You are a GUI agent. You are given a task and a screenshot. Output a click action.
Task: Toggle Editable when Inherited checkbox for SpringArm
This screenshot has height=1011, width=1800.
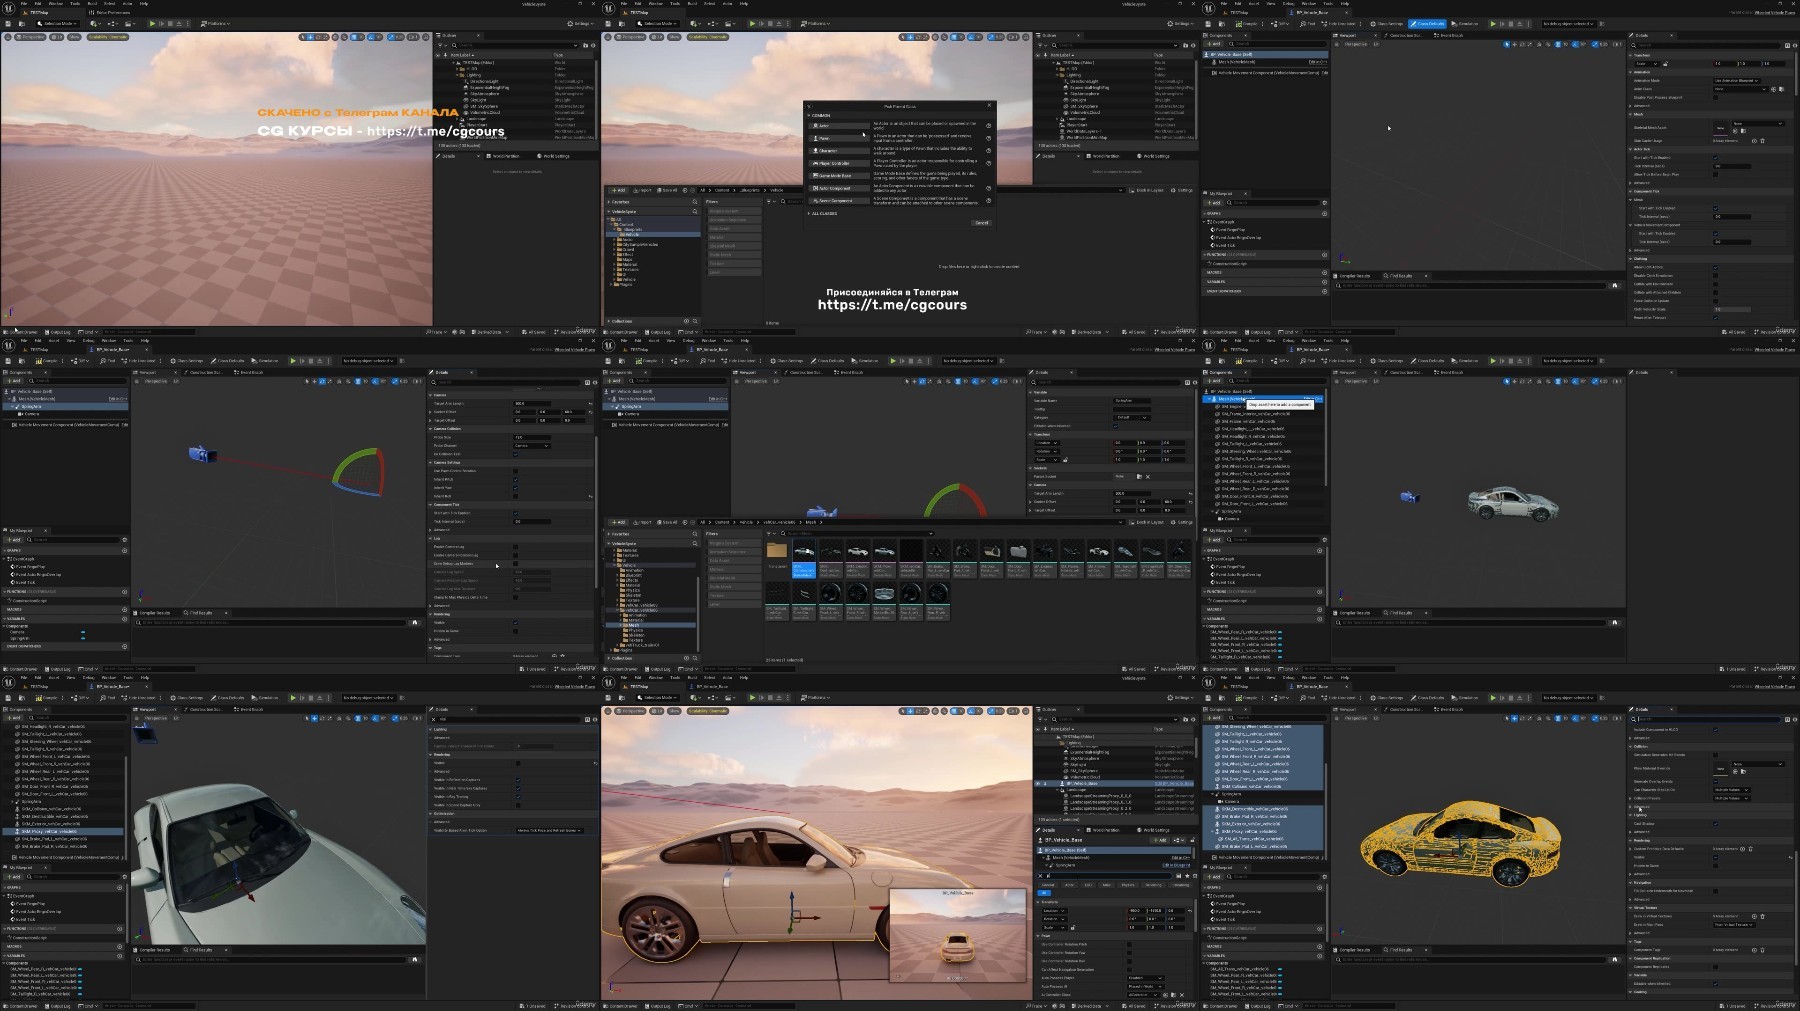point(1116,426)
